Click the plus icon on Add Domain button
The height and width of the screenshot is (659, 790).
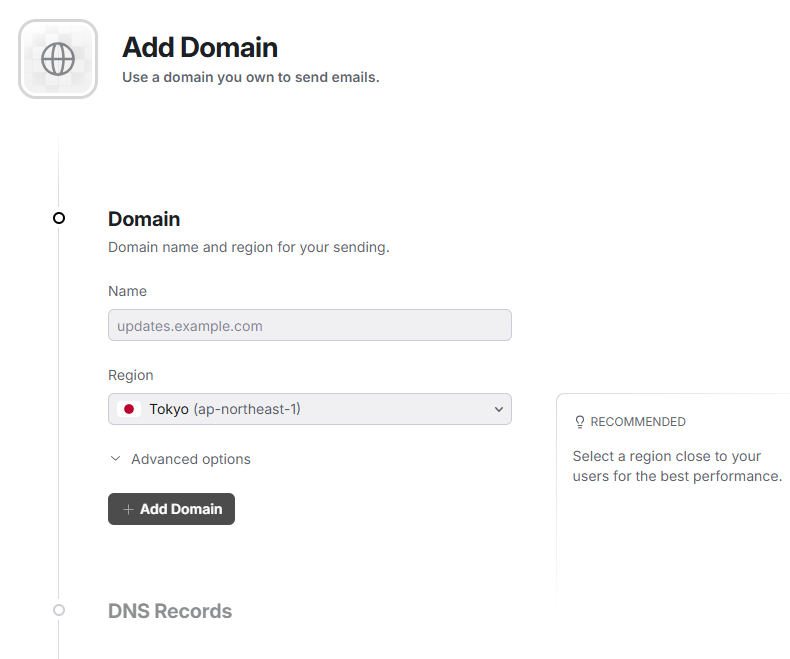[x=128, y=510]
